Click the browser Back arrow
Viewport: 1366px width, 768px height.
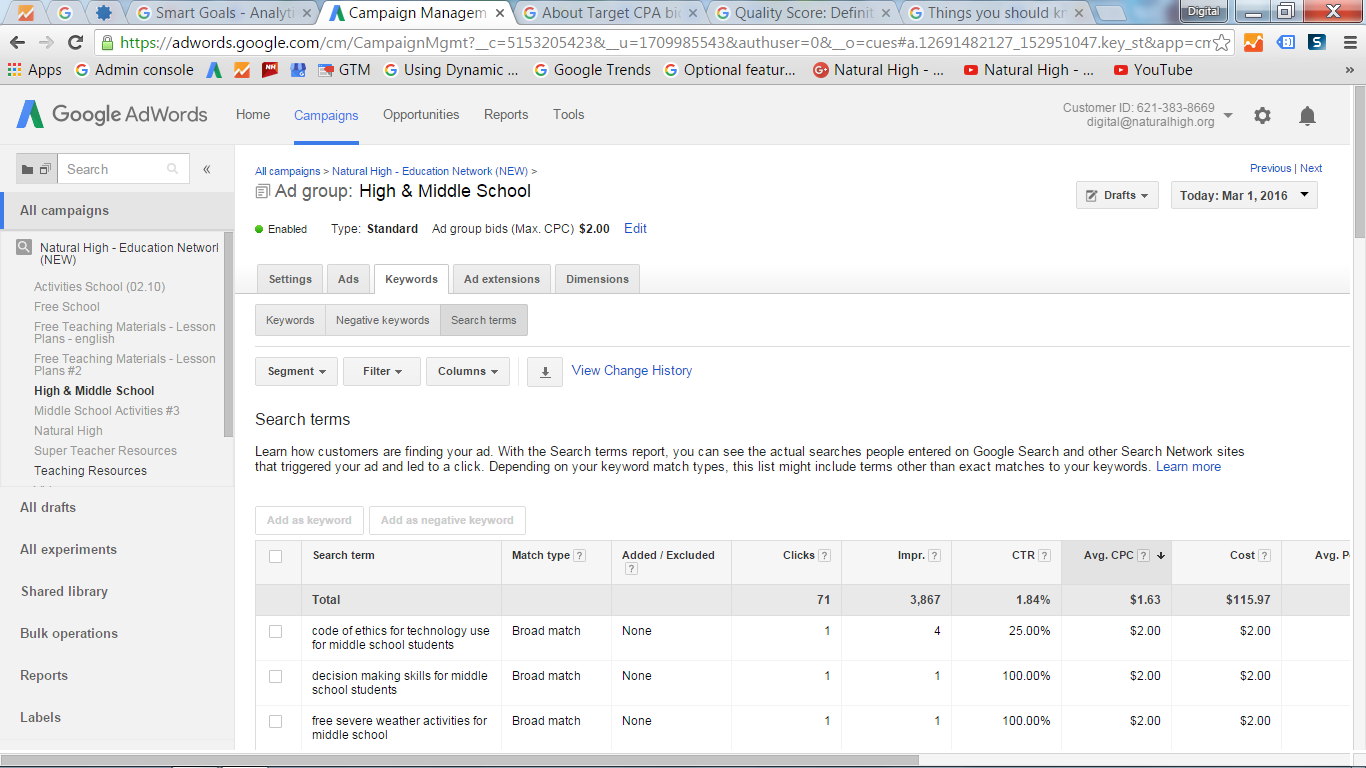click(17, 43)
